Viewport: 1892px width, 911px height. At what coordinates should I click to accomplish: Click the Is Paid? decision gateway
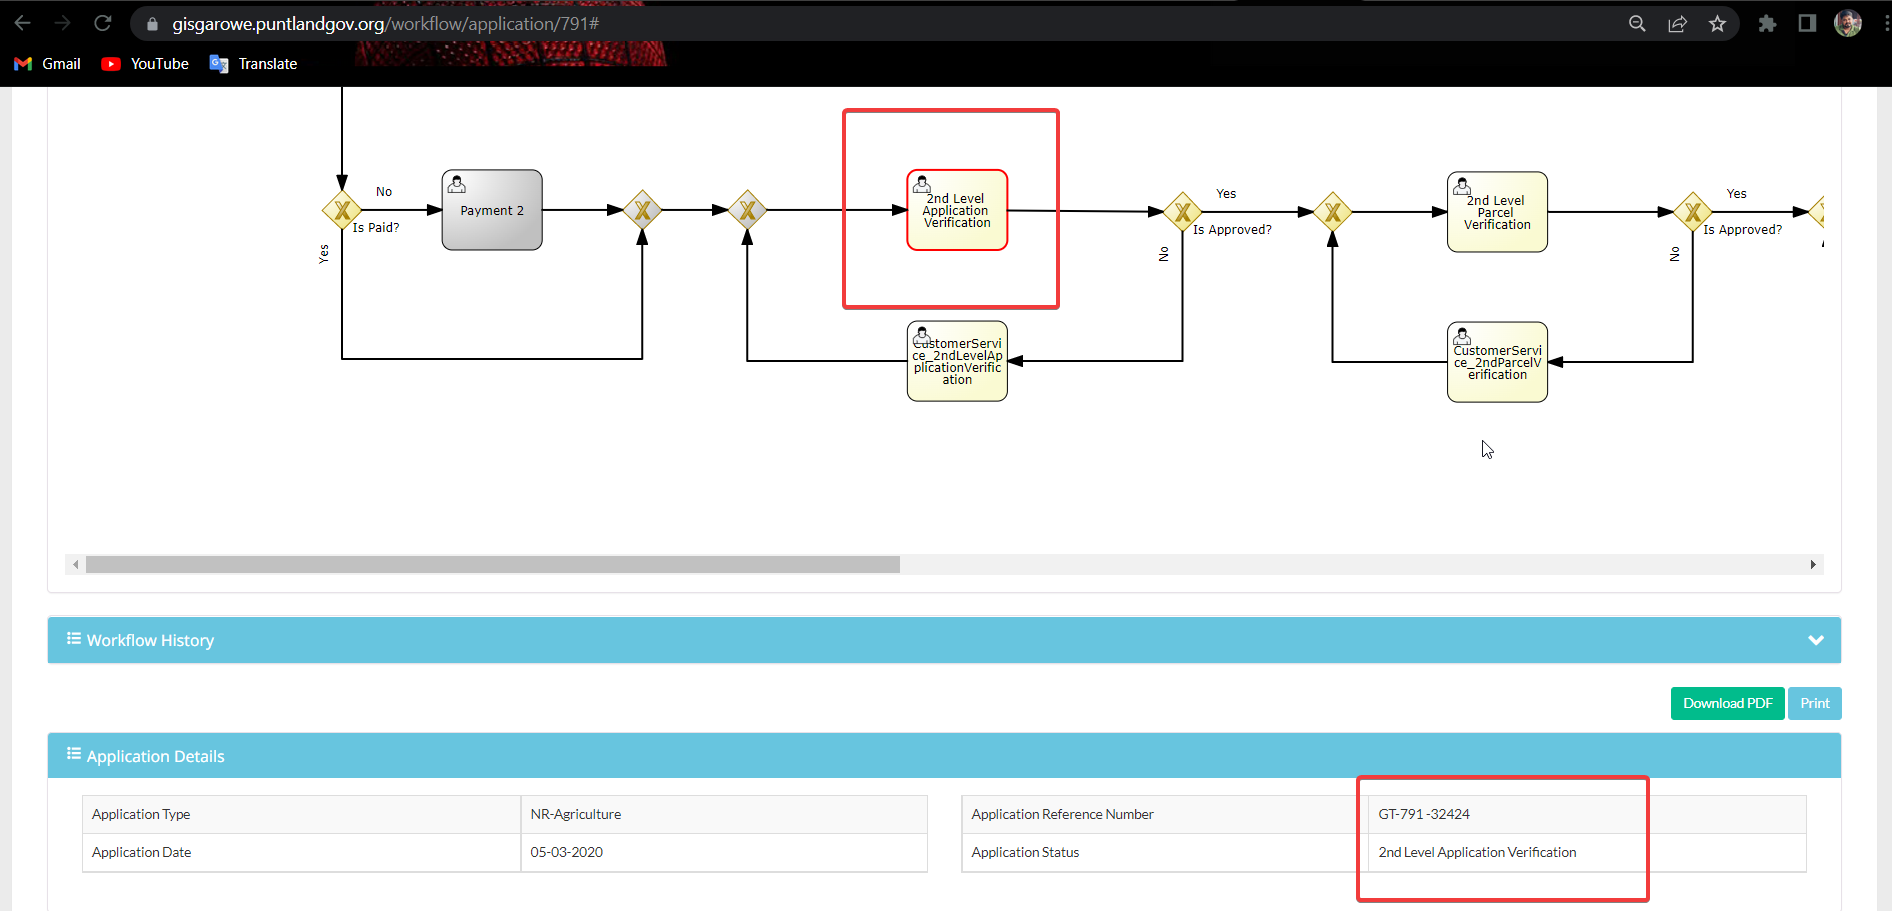[342, 210]
